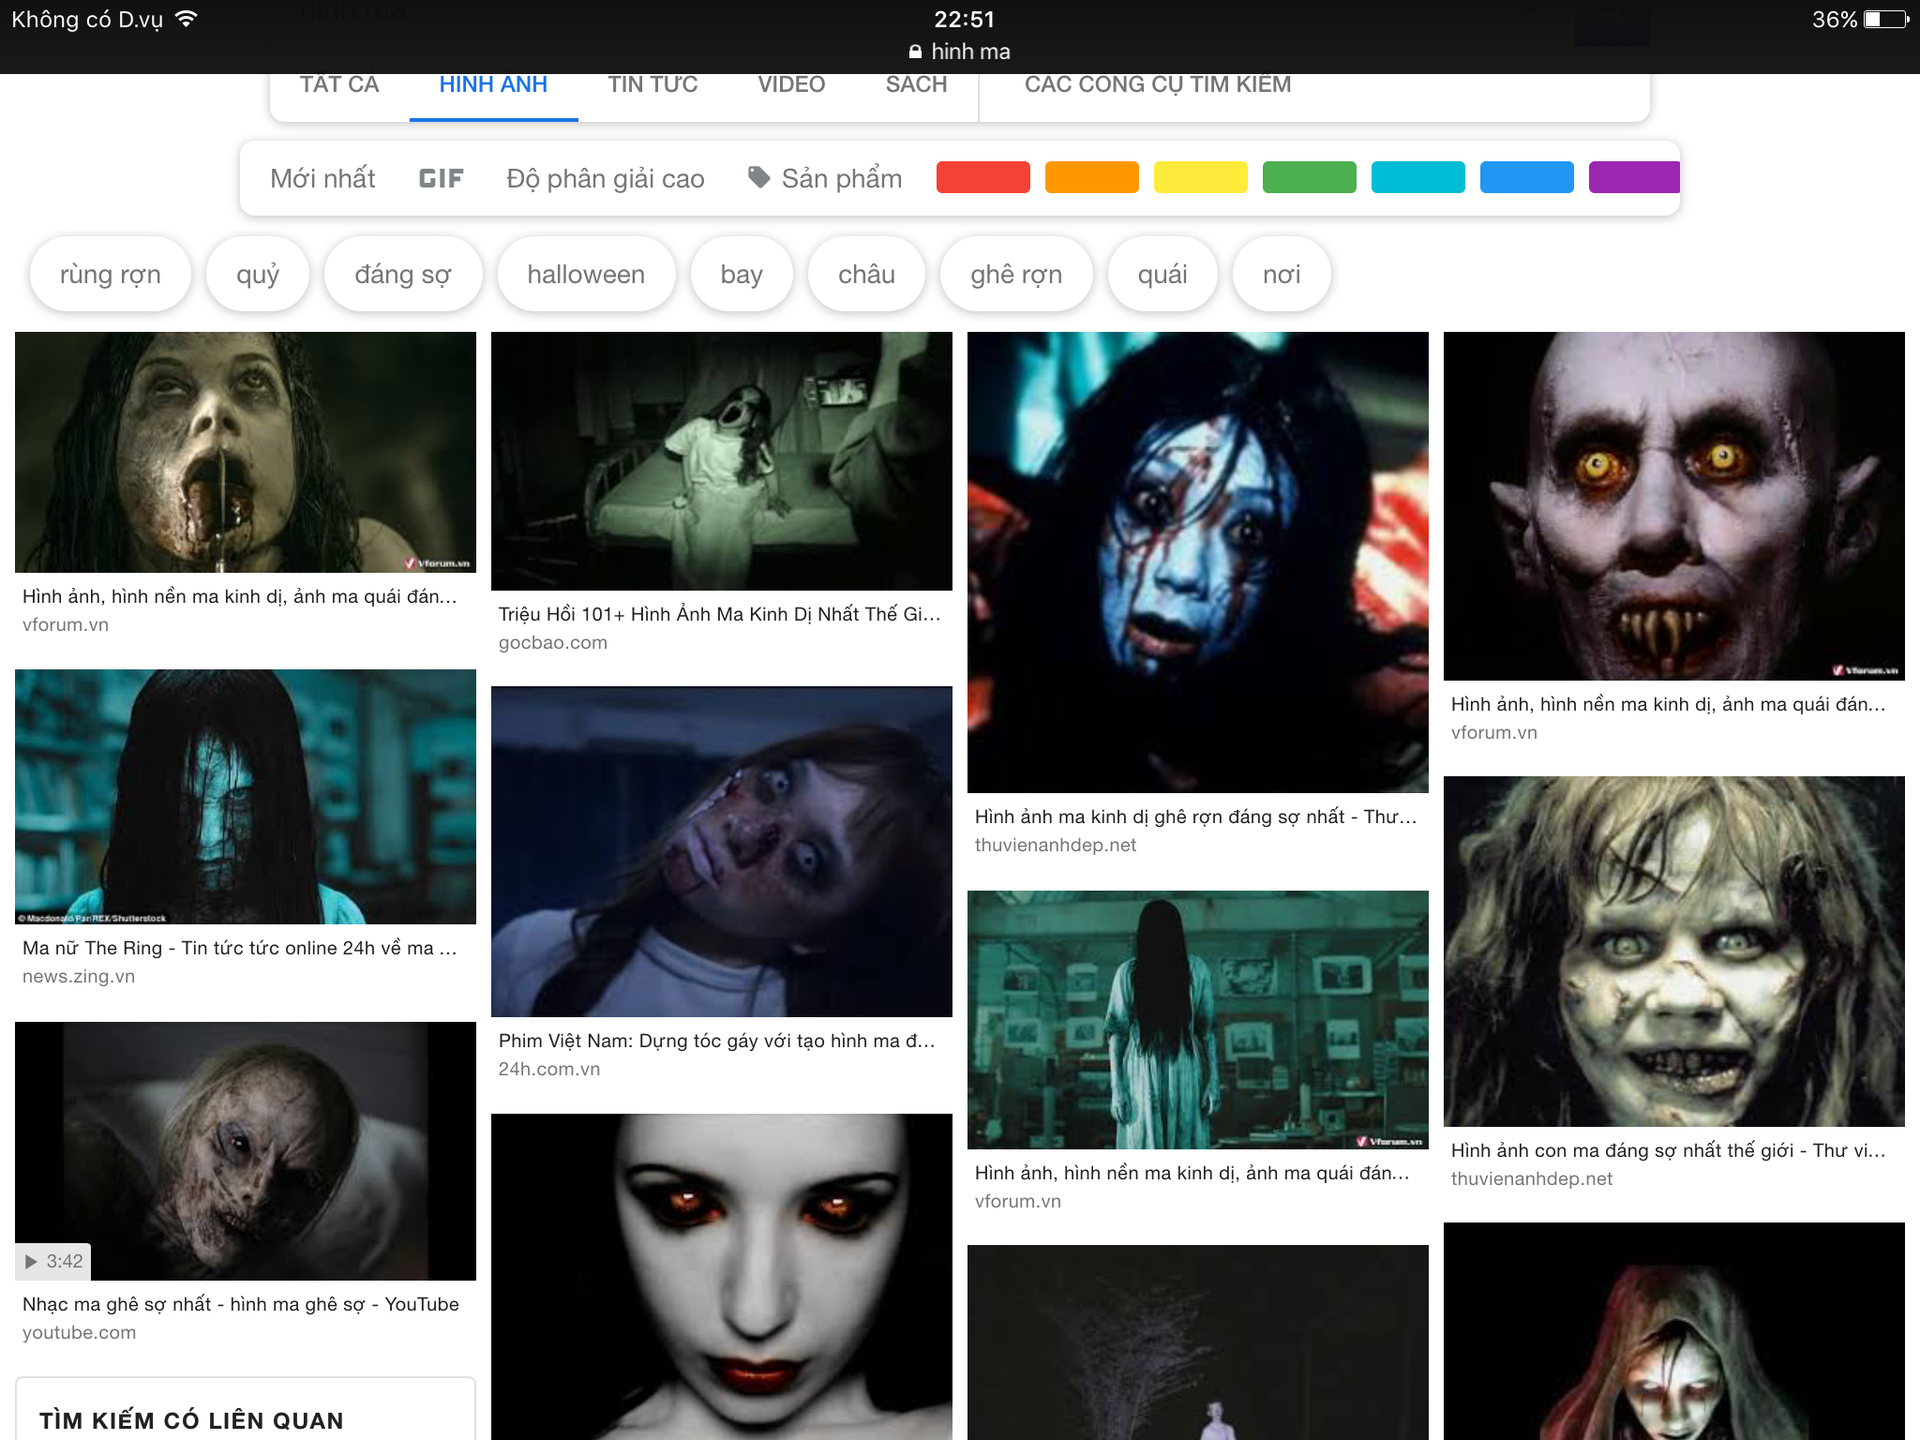Switch to the TẤT CẢ tab
This screenshot has height=1440, width=1920.
(x=339, y=86)
